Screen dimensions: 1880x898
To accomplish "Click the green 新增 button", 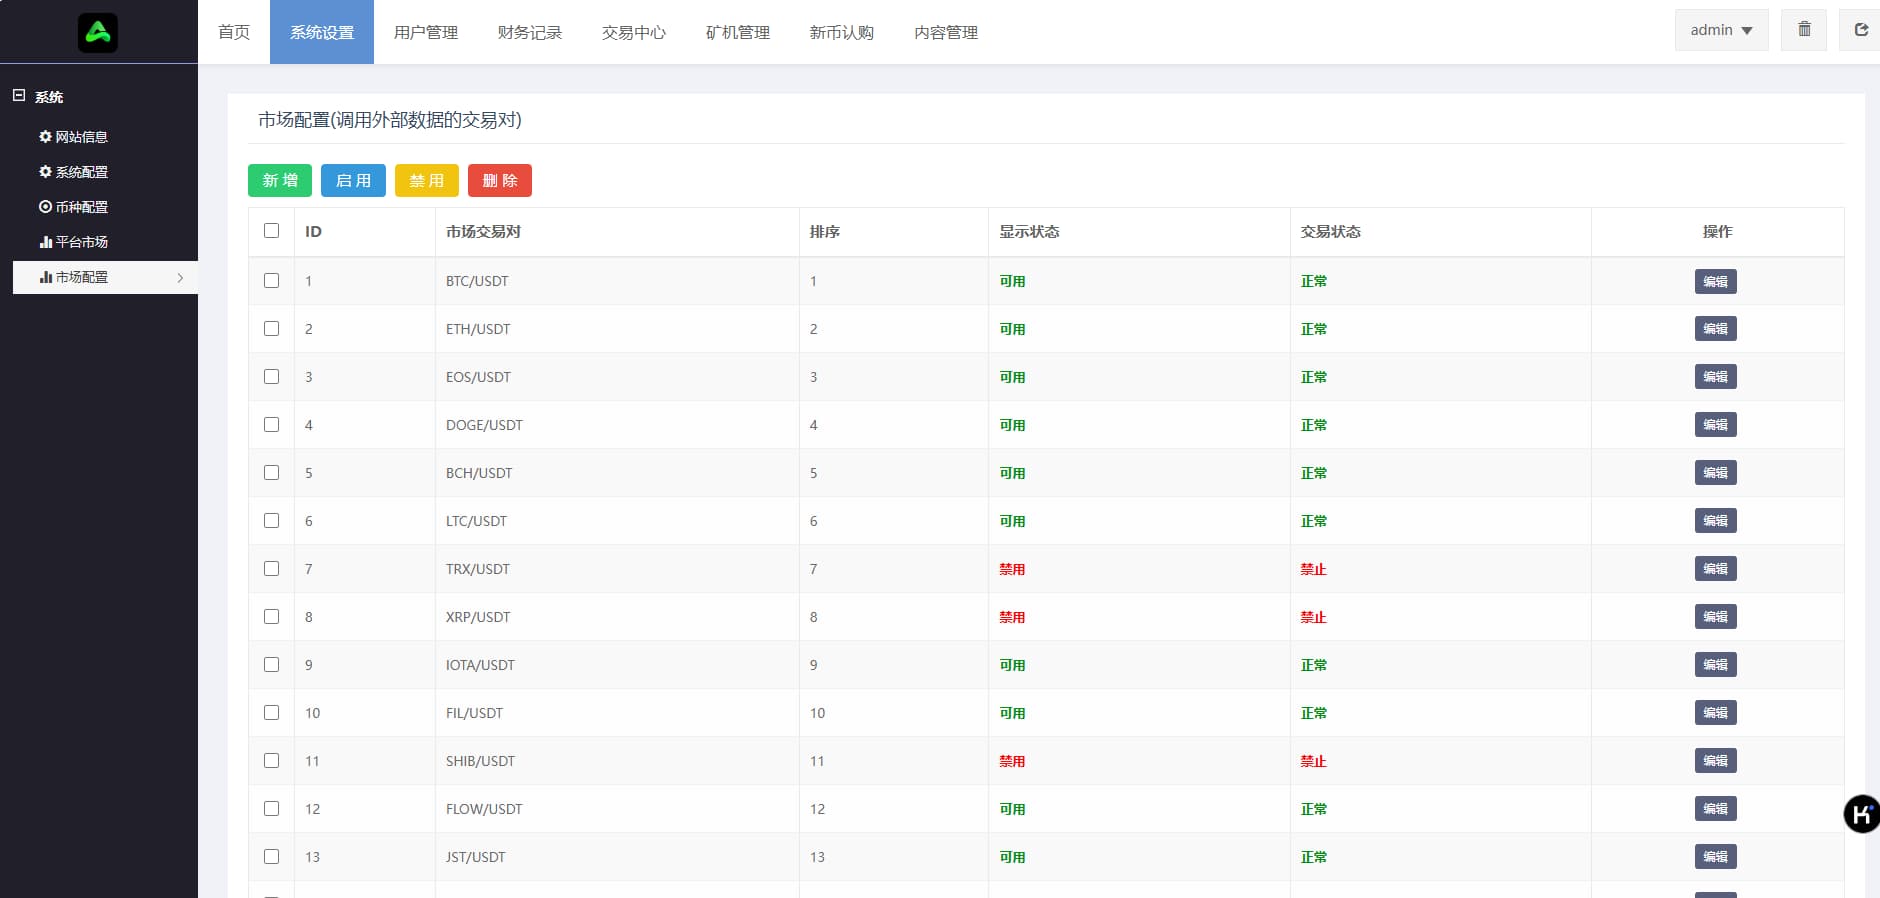I will coord(280,181).
